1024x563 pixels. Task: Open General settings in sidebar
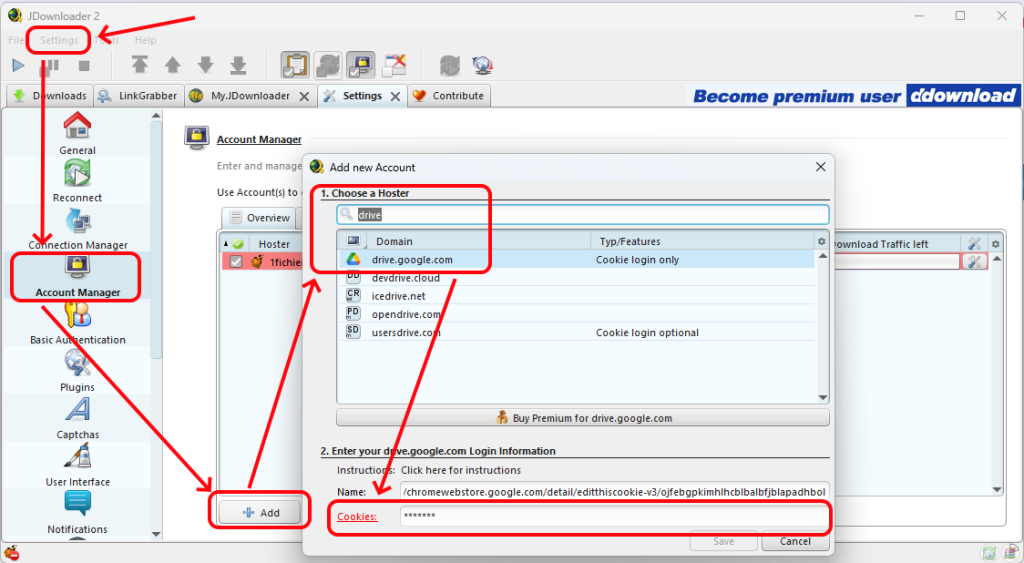click(x=77, y=133)
